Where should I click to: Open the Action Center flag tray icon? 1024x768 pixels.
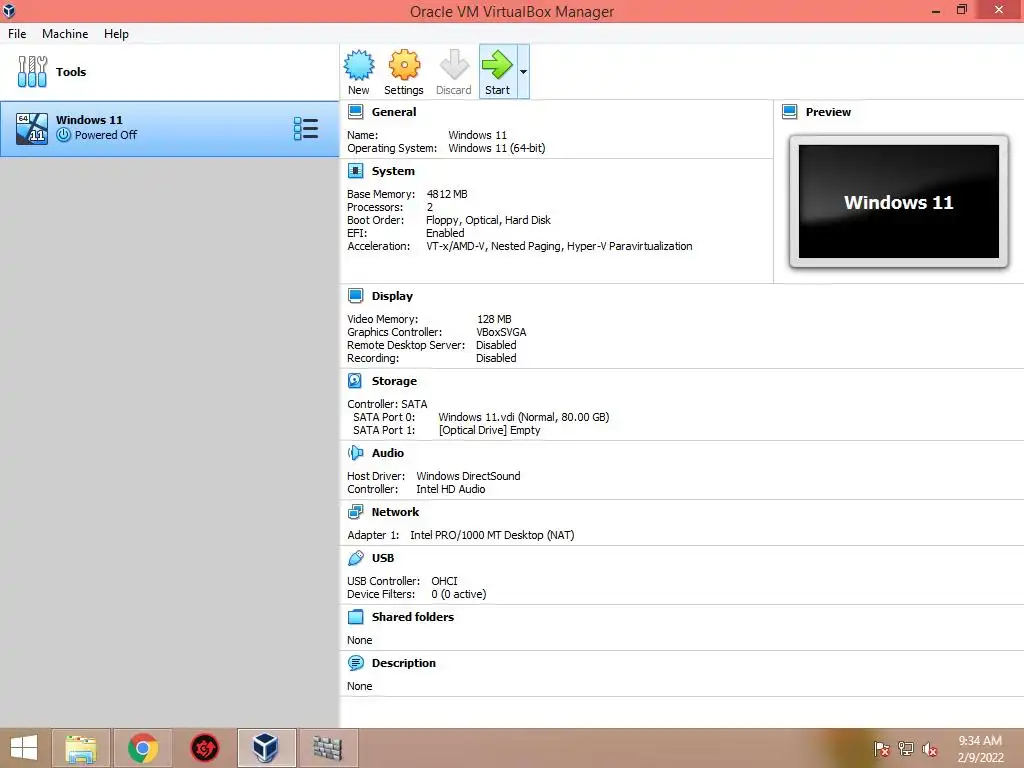pos(882,748)
